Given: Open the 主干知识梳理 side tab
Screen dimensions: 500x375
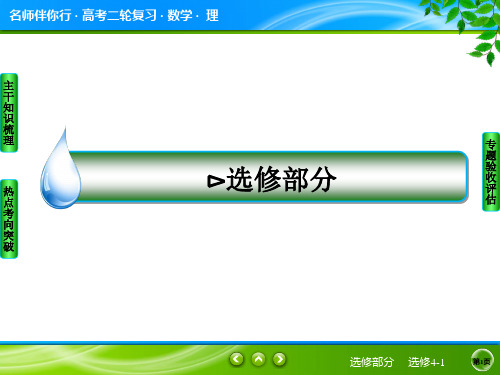Looking at the screenshot, I should click(x=9, y=113).
